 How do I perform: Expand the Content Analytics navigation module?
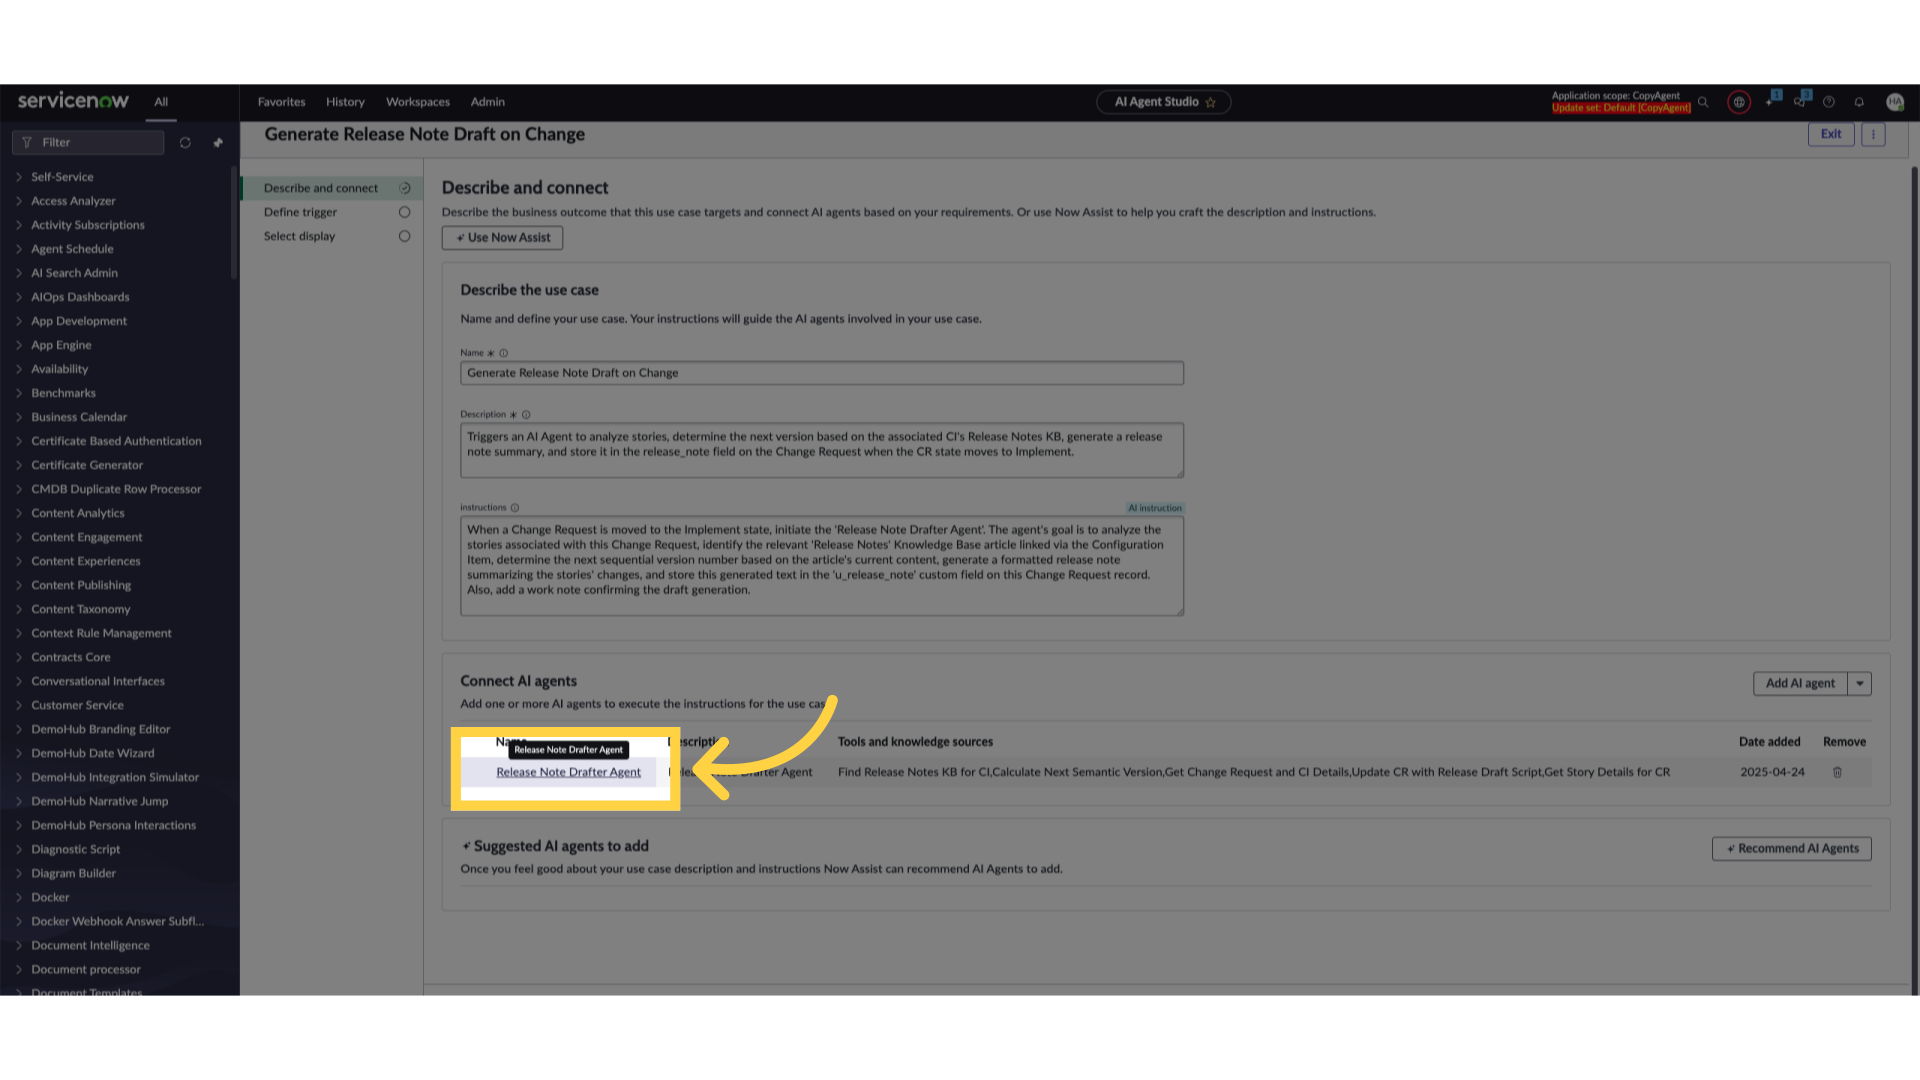pyautogui.click(x=19, y=513)
